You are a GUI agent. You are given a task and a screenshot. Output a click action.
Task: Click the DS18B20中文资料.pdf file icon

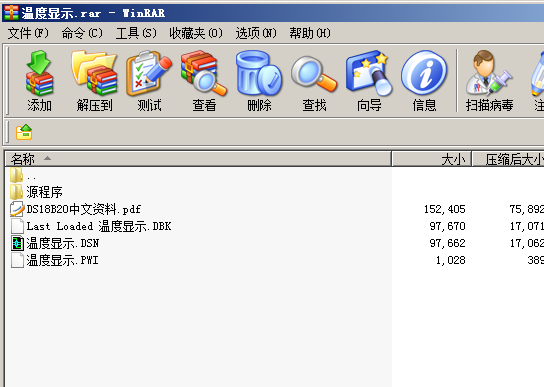pos(17,209)
